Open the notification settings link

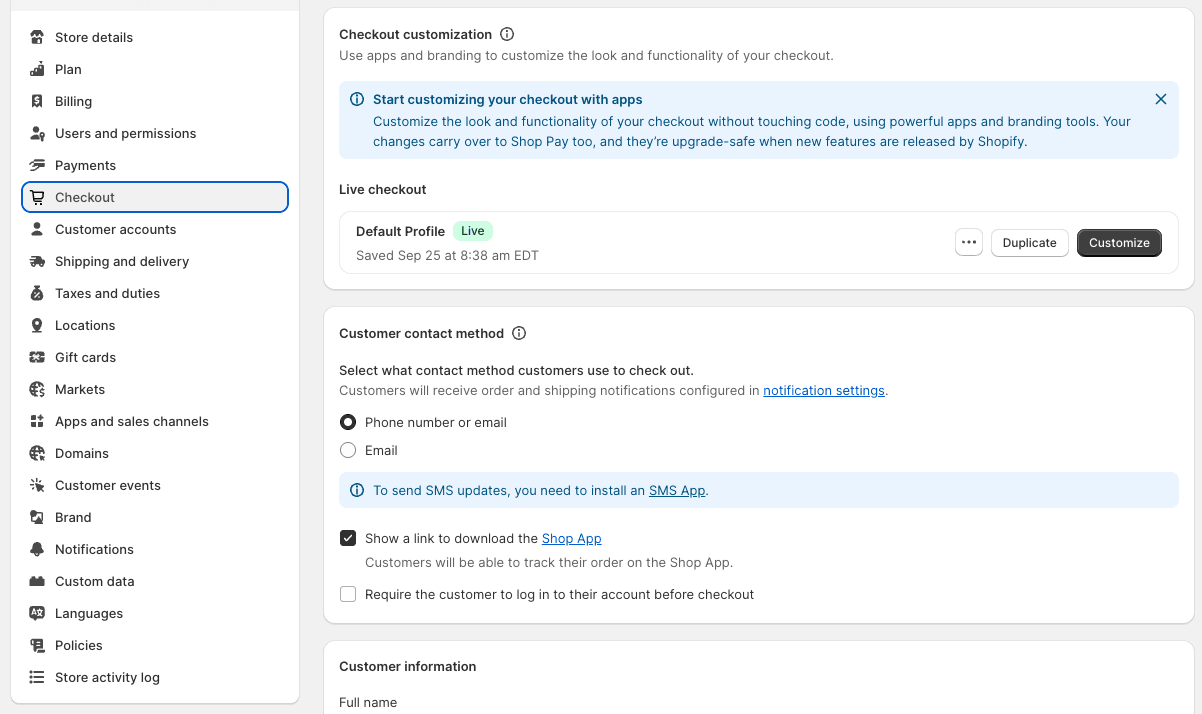(x=823, y=390)
